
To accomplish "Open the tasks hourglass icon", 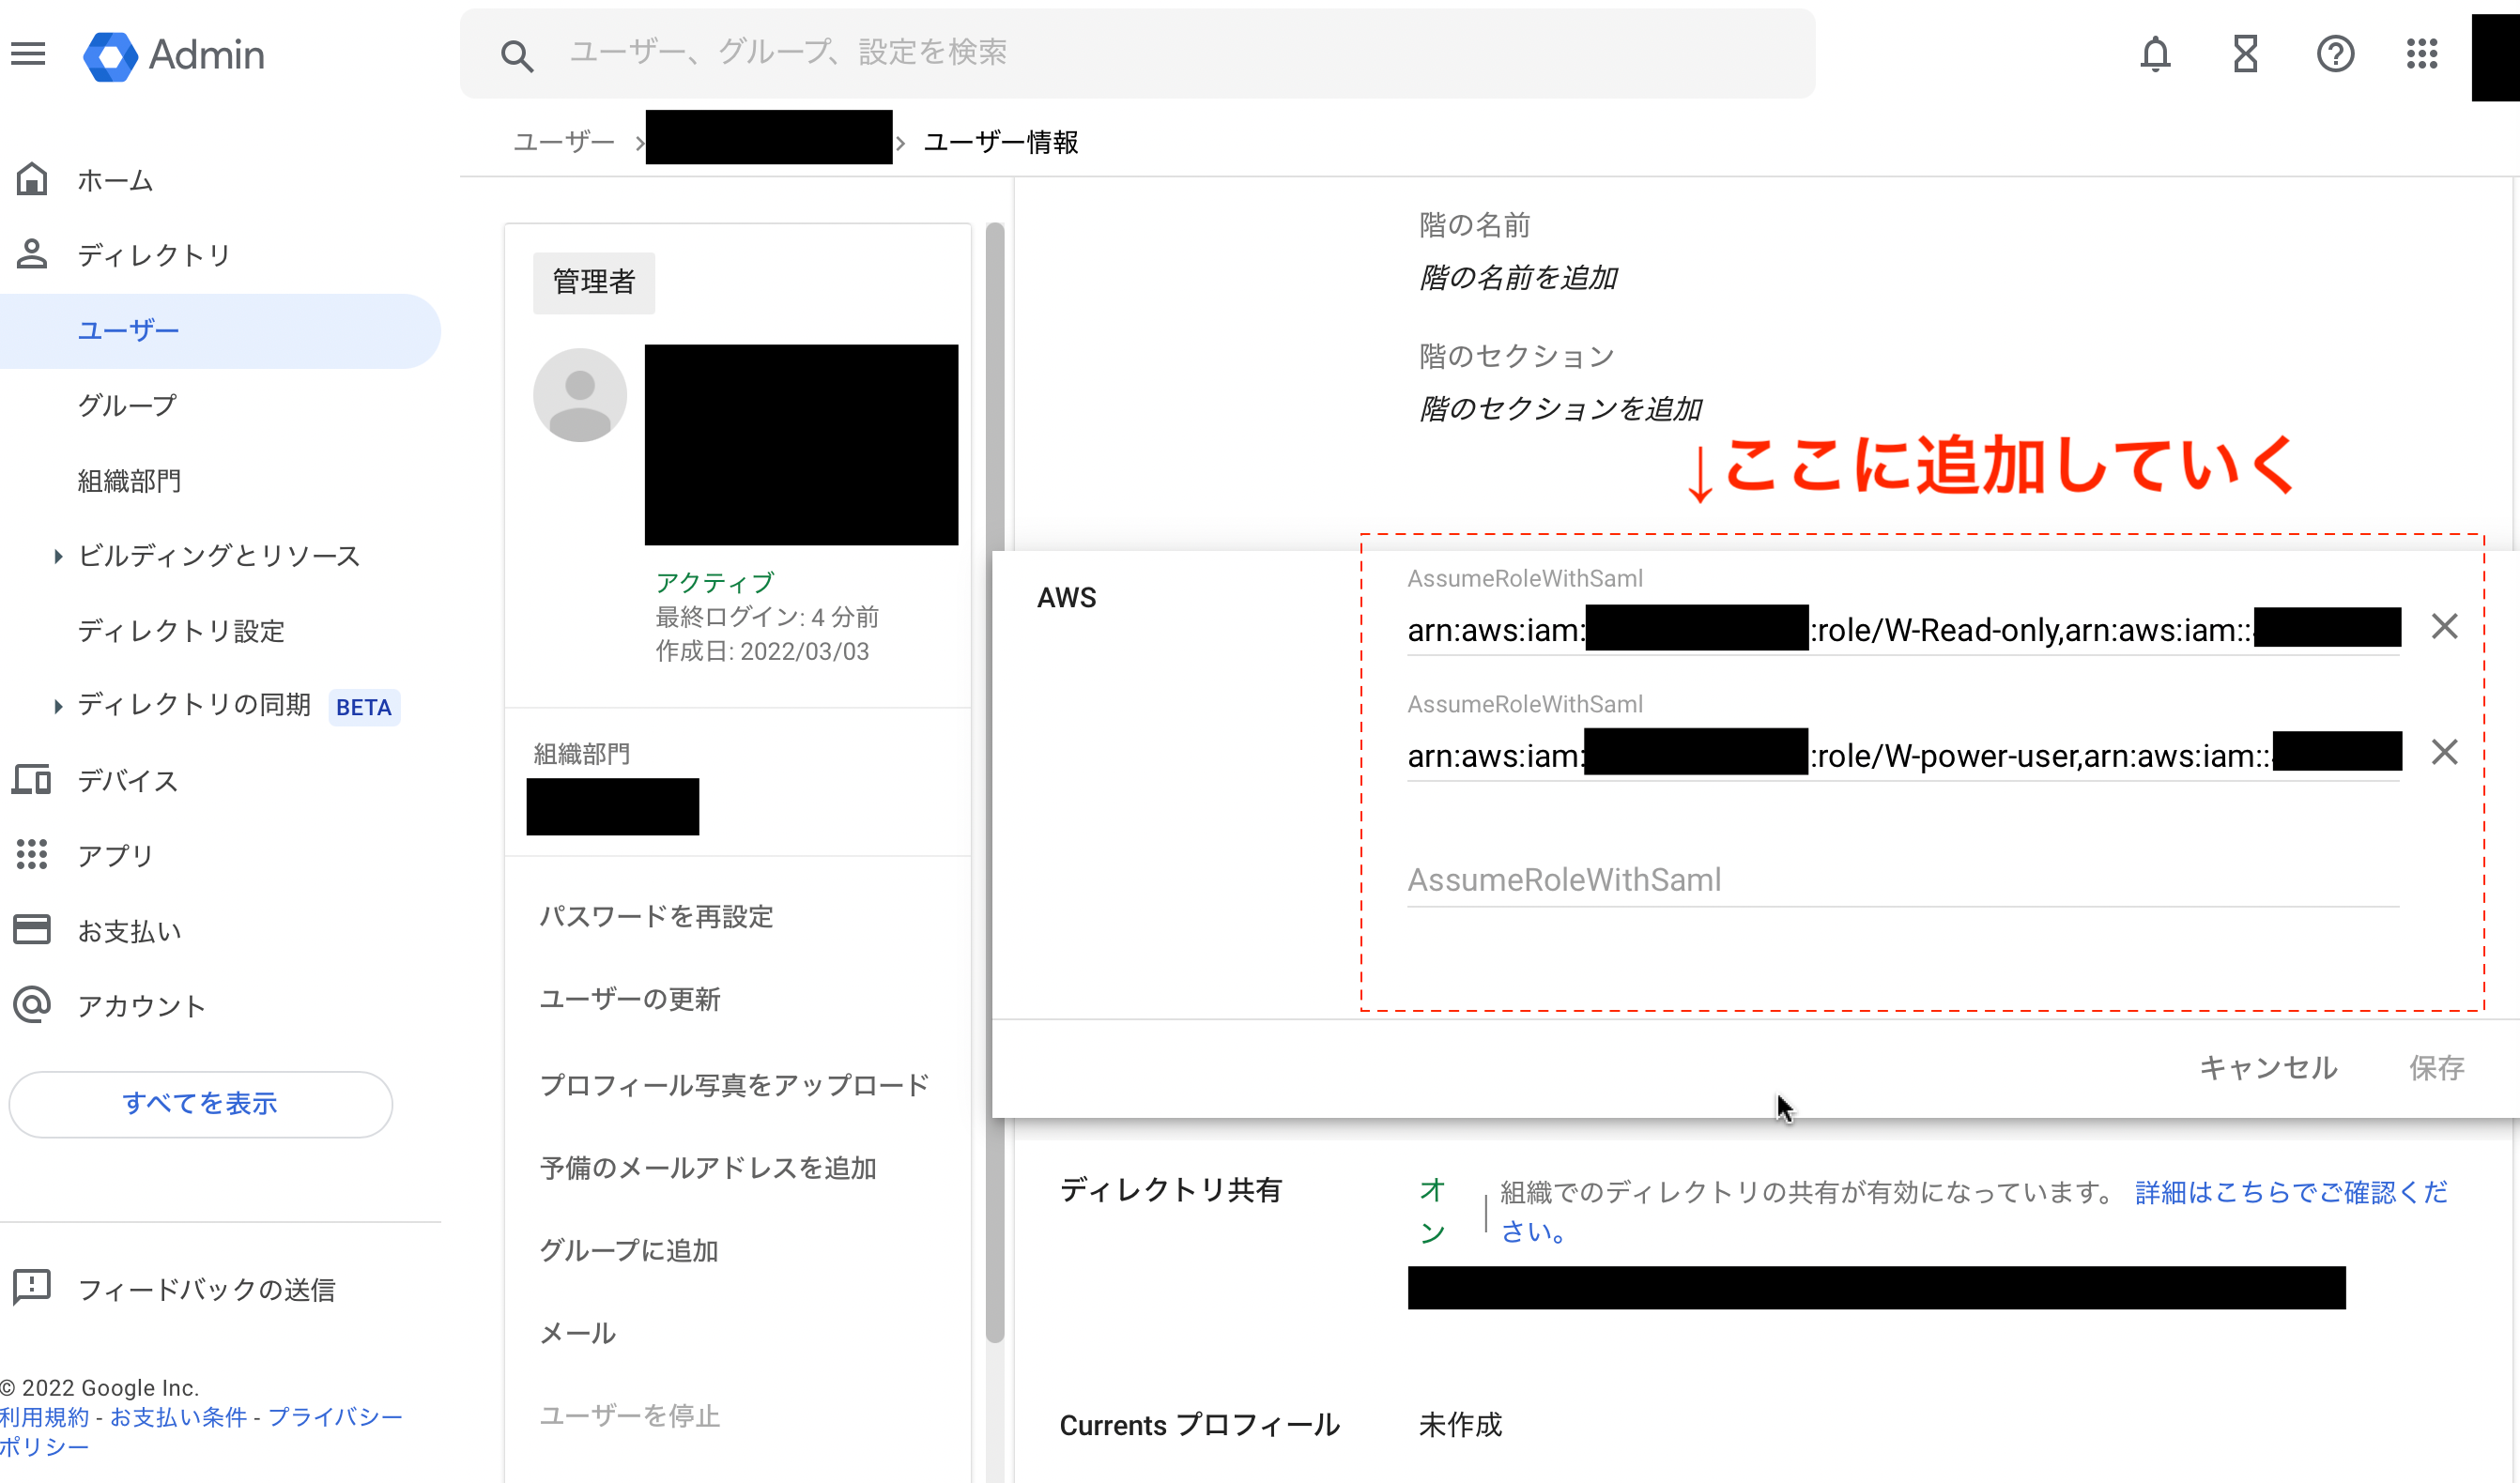I will click(x=2245, y=53).
